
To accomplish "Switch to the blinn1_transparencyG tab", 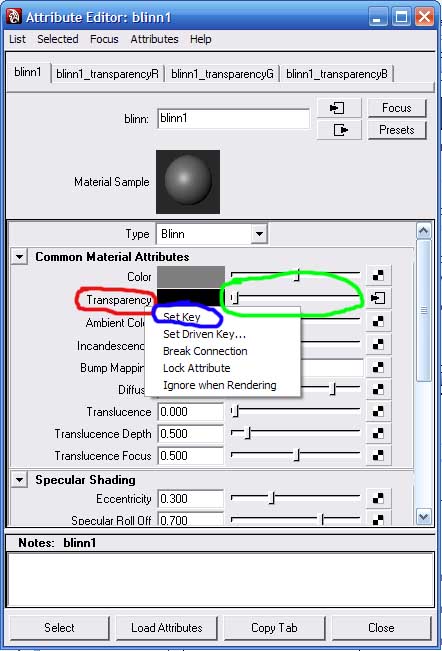I will tap(222, 74).
